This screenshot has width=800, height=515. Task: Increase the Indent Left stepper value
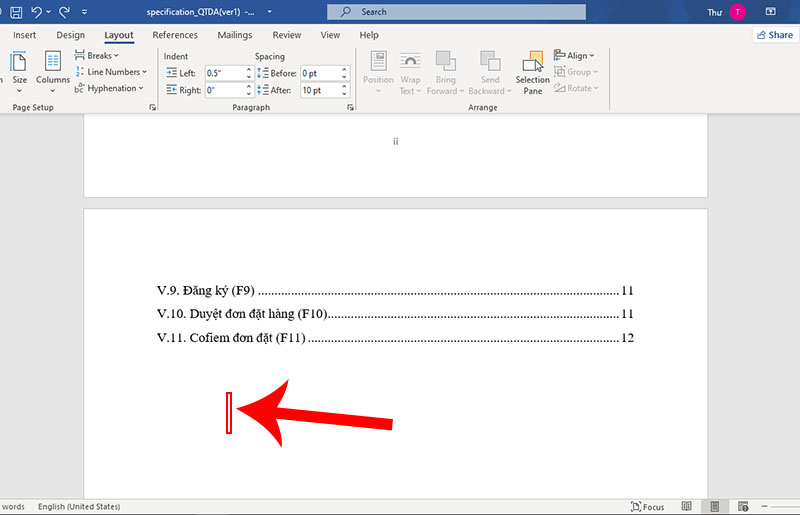[249, 69]
